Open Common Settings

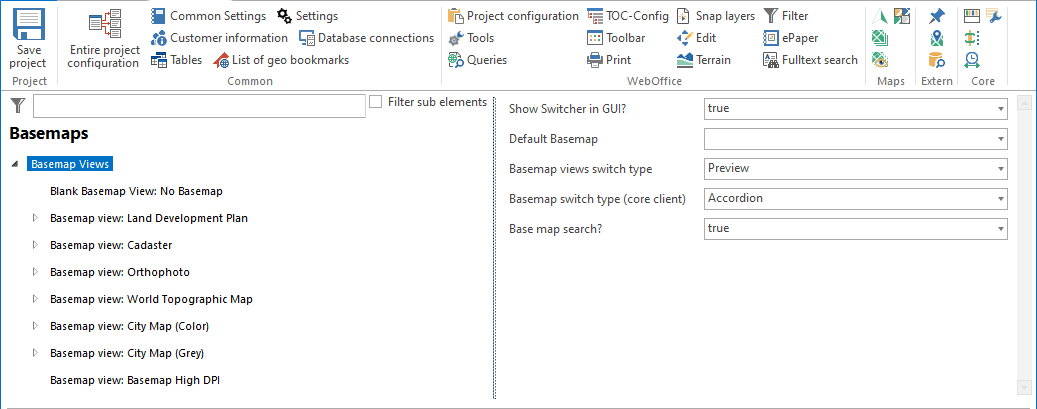tap(208, 16)
